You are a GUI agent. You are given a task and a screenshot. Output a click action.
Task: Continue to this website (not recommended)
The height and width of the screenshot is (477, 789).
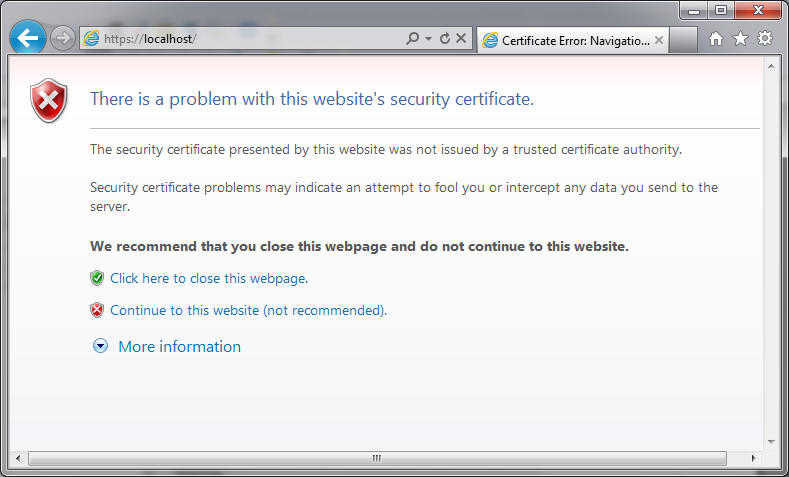(249, 310)
